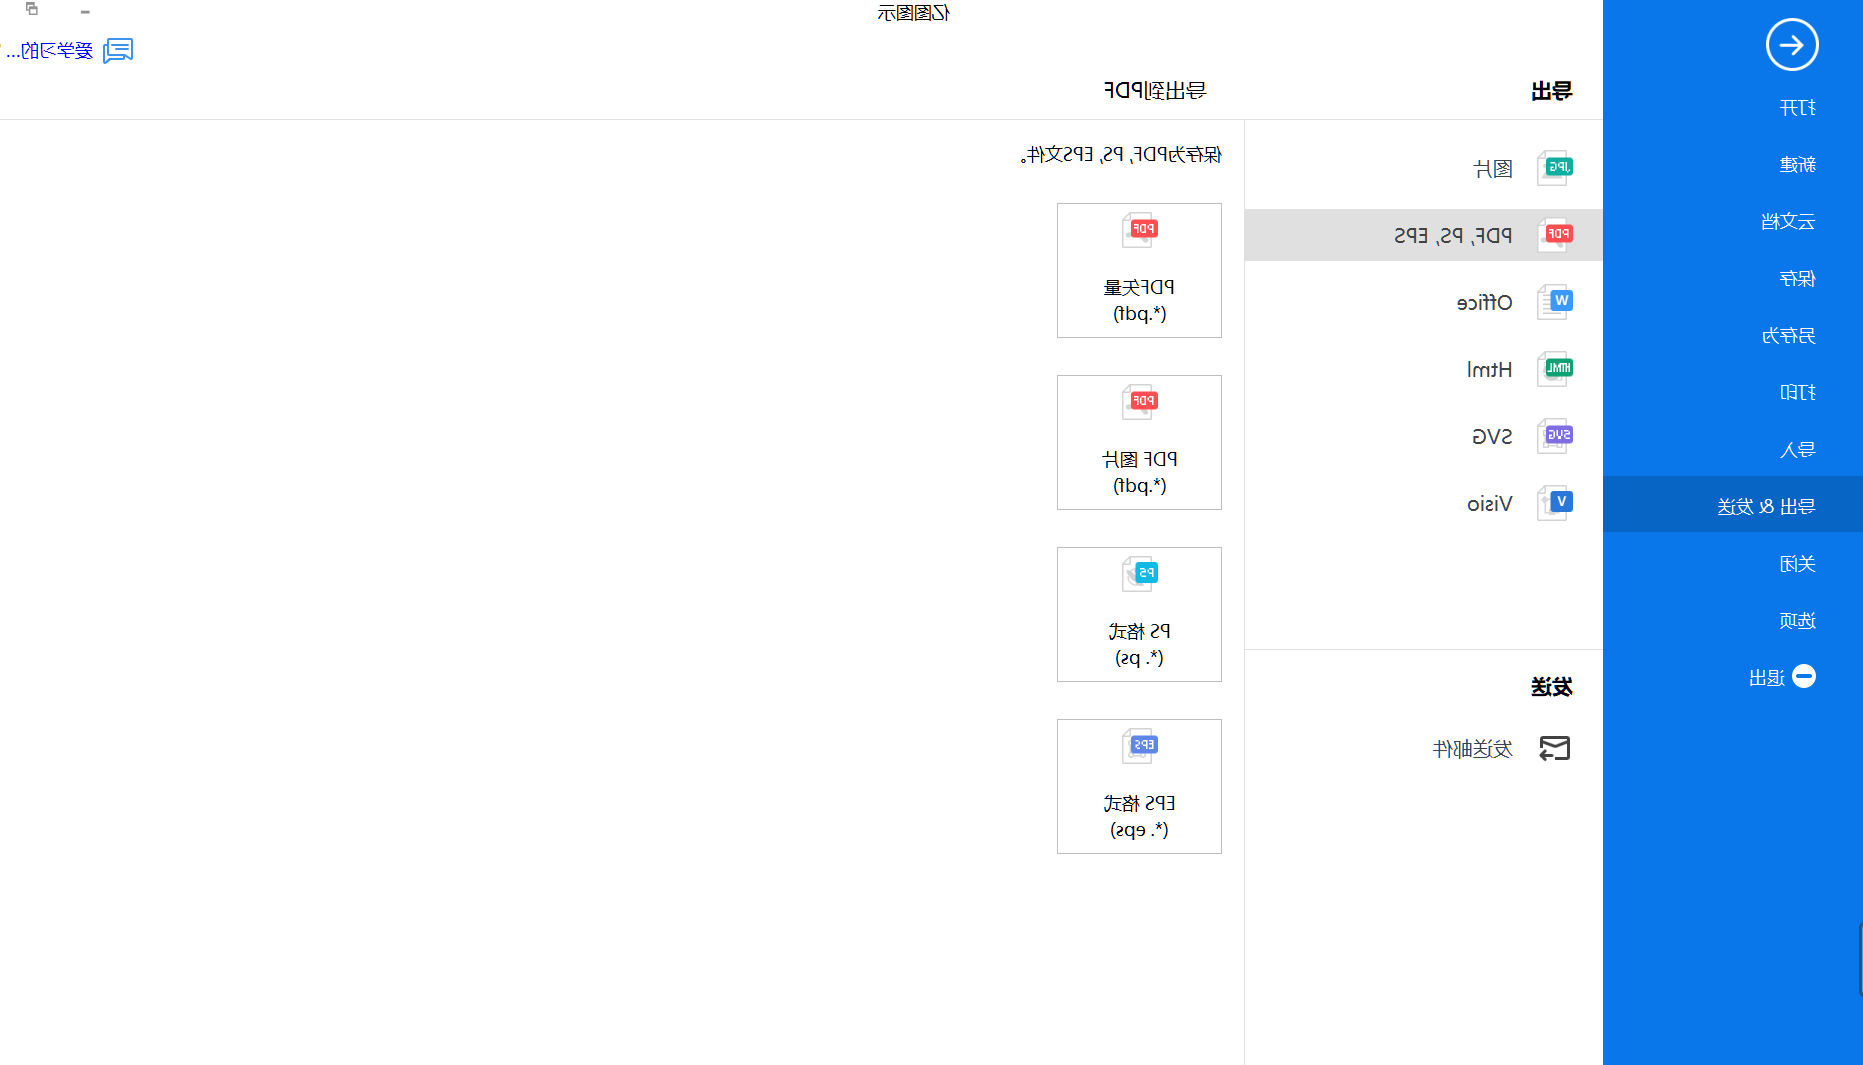The image size is (1863, 1065).
Task: Click the 退出 exit item
Action: coord(1782,677)
